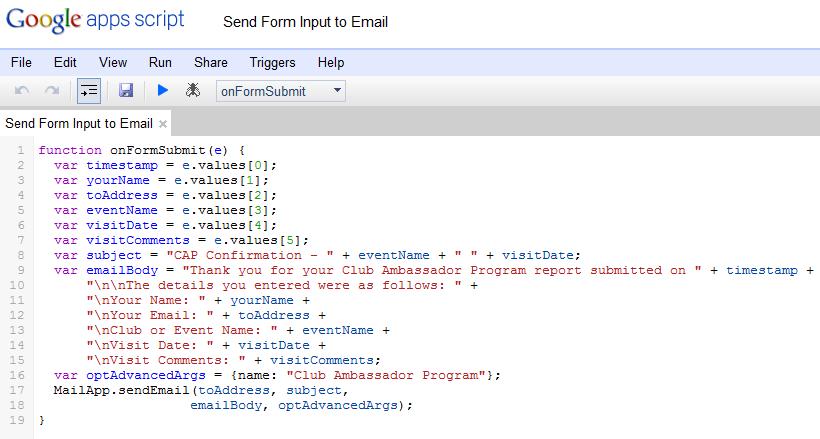The image size is (820, 439).
Task: Click yourName variable on line 3
Action: click(118, 181)
